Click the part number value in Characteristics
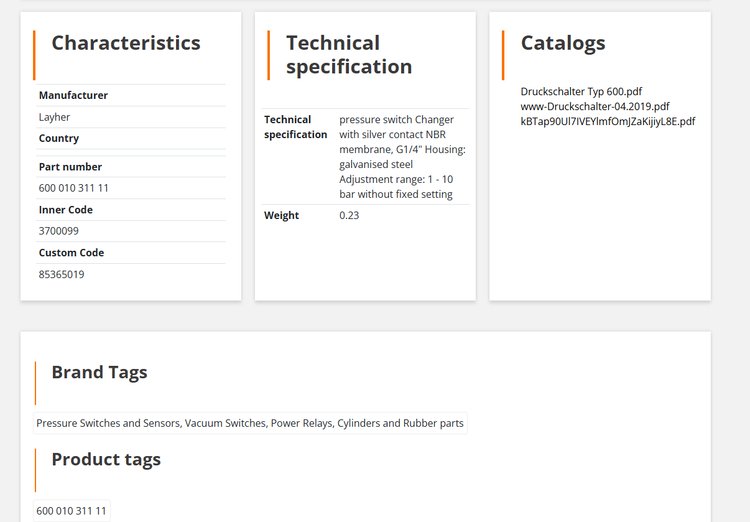The width and height of the screenshot is (750, 522). pyautogui.click(x=74, y=188)
